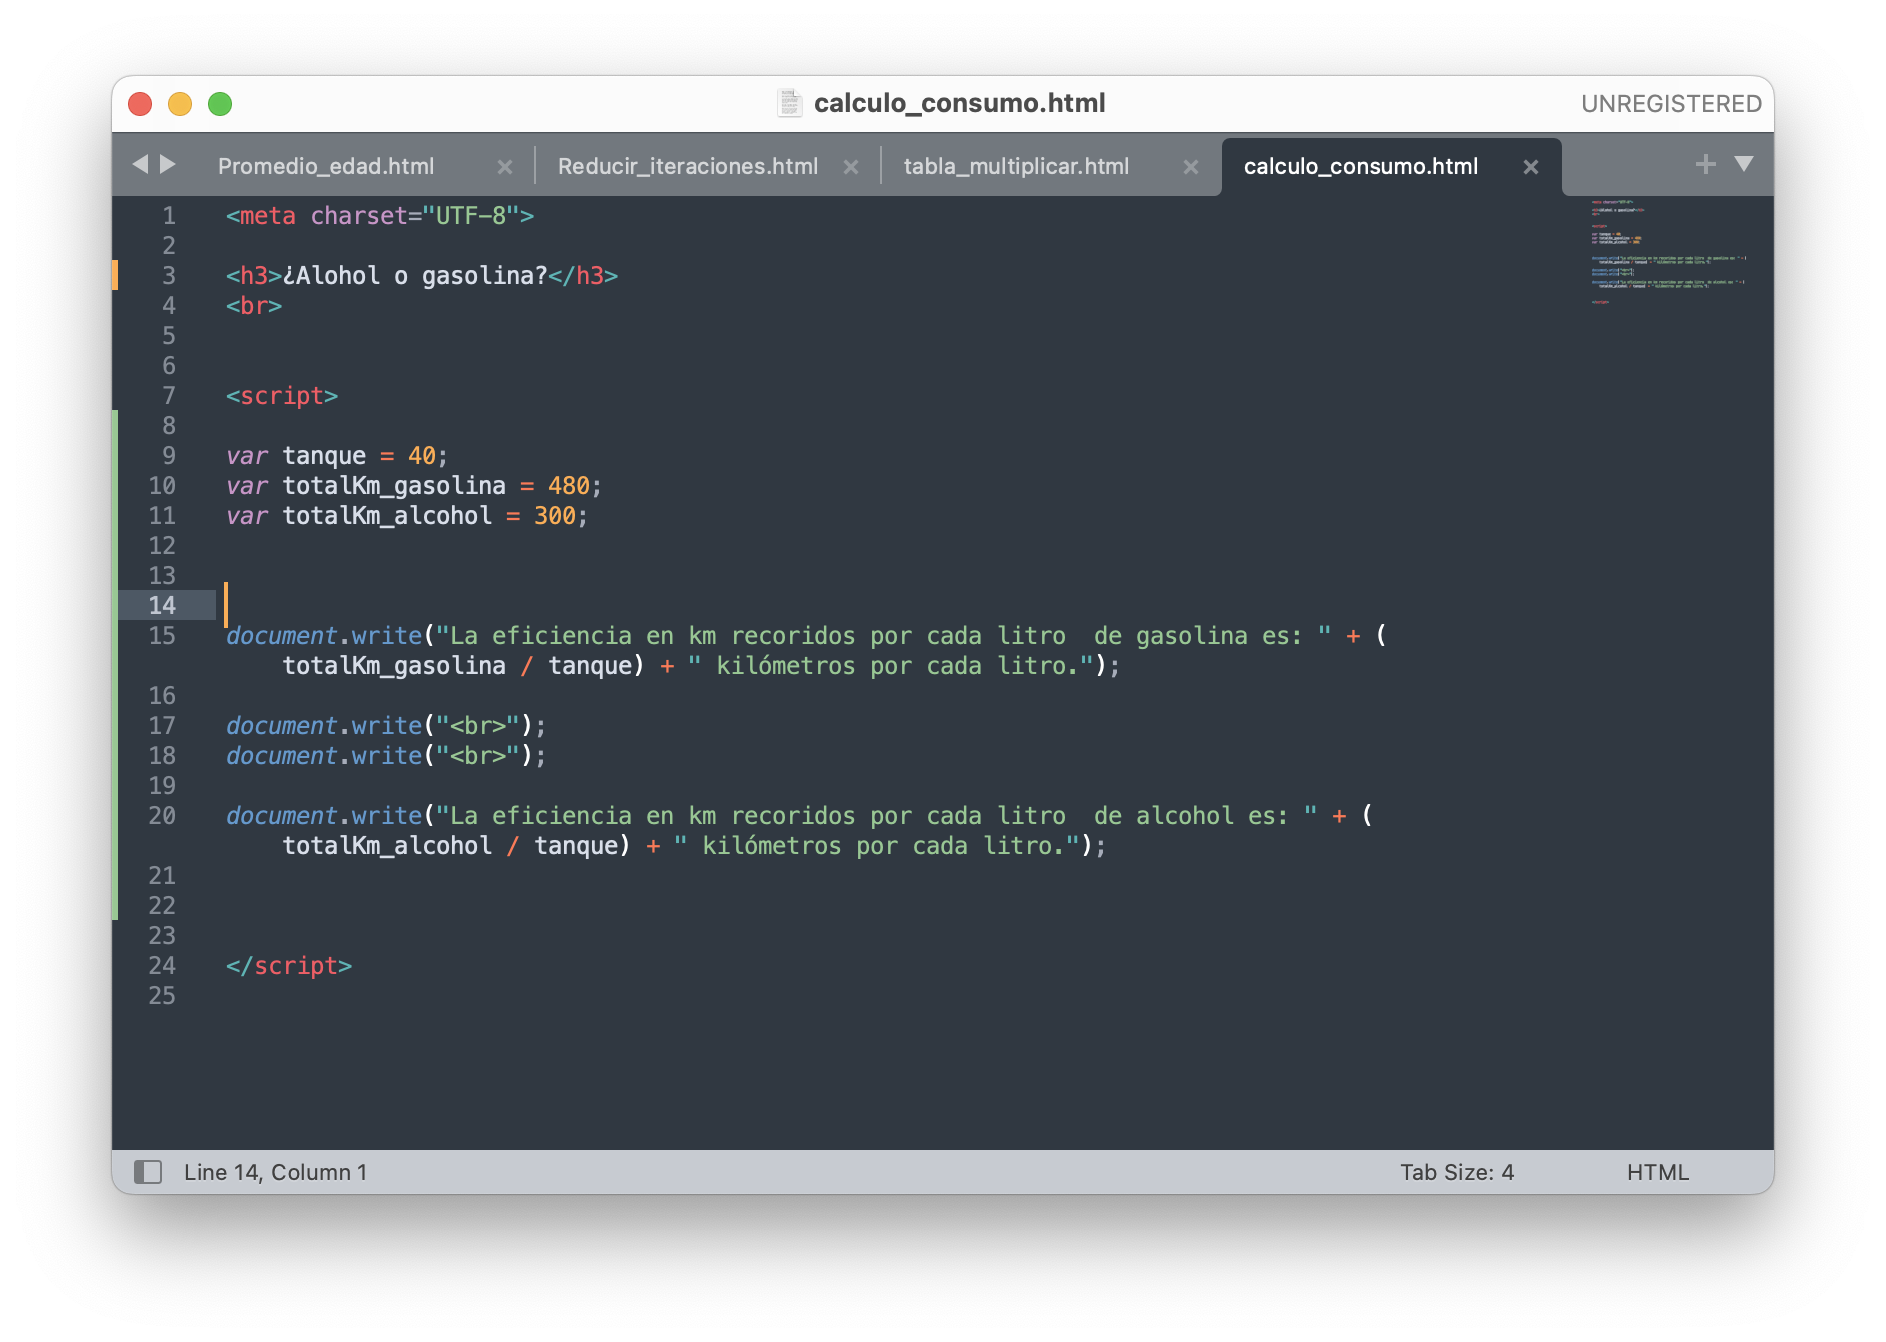Click the value 480 on line 10

(569, 486)
